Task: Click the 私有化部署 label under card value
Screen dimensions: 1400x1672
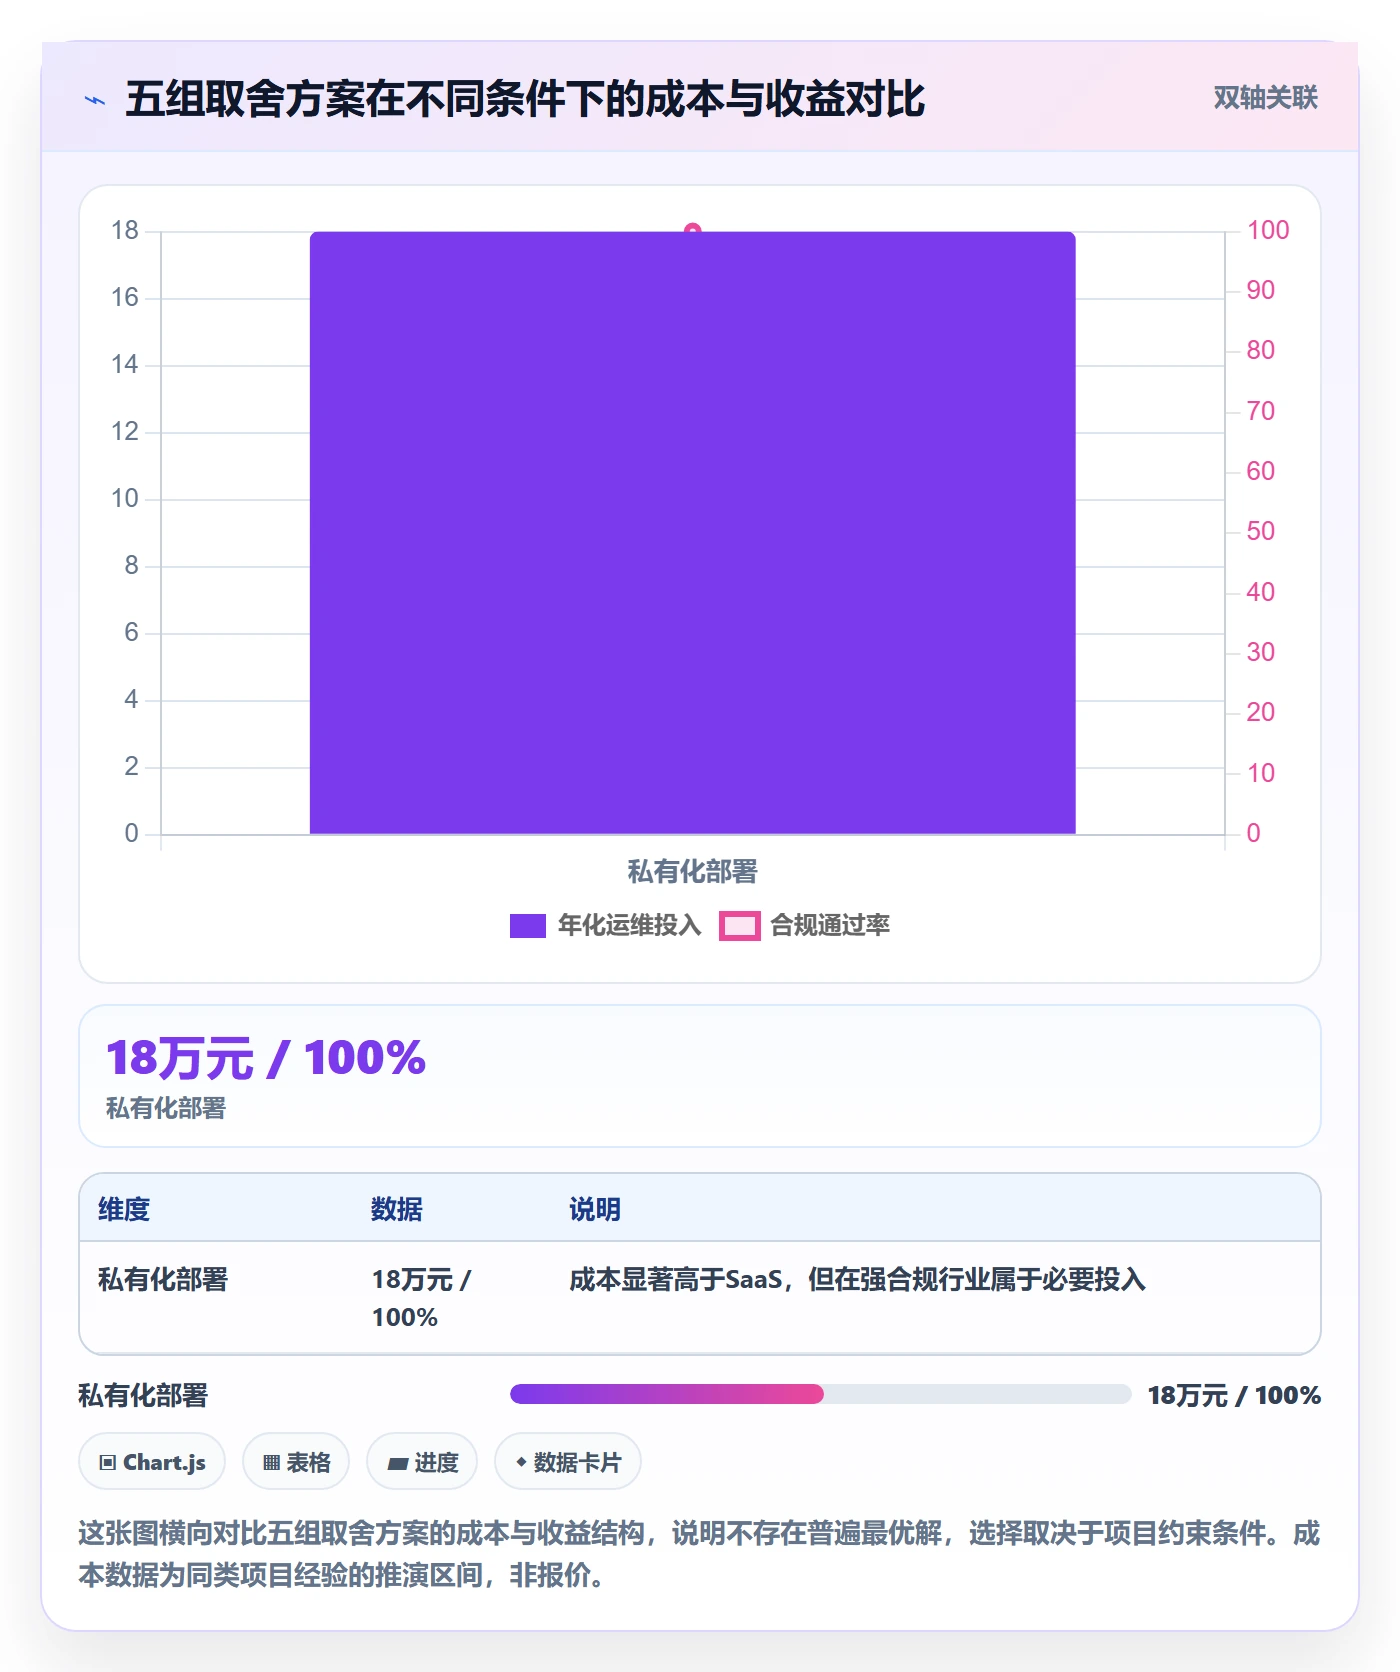Action: [x=166, y=1108]
